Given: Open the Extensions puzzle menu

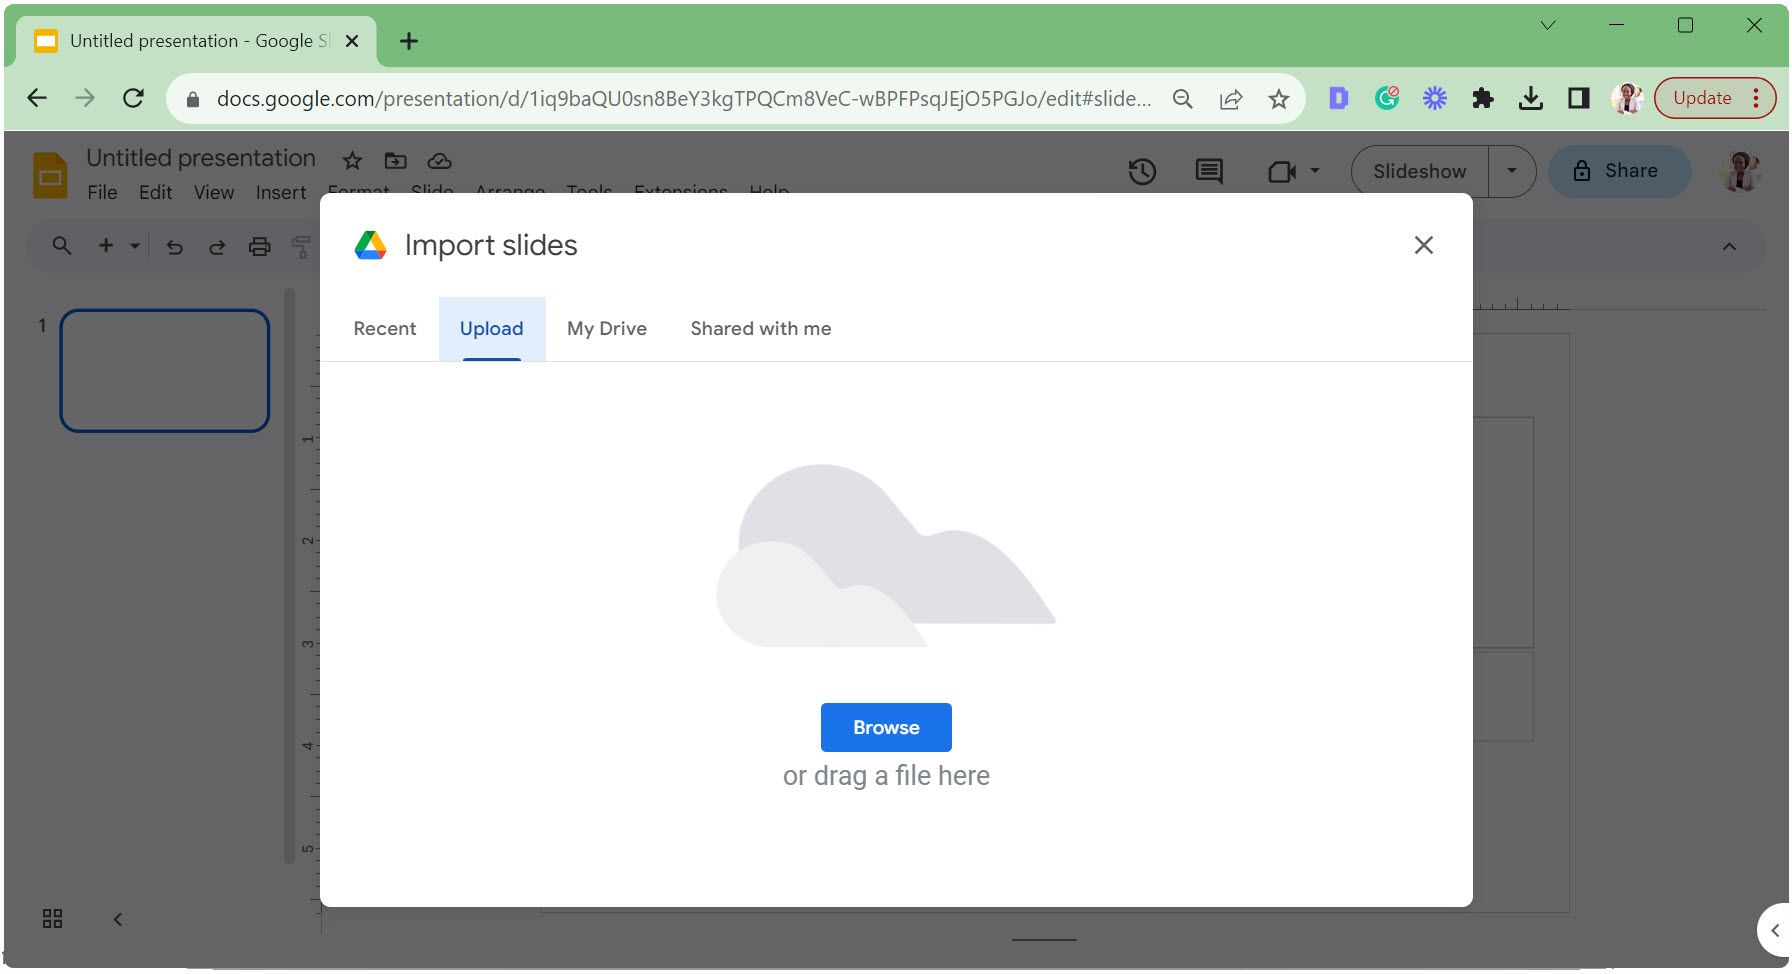Looking at the screenshot, I should pyautogui.click(x=1483, y=98).
